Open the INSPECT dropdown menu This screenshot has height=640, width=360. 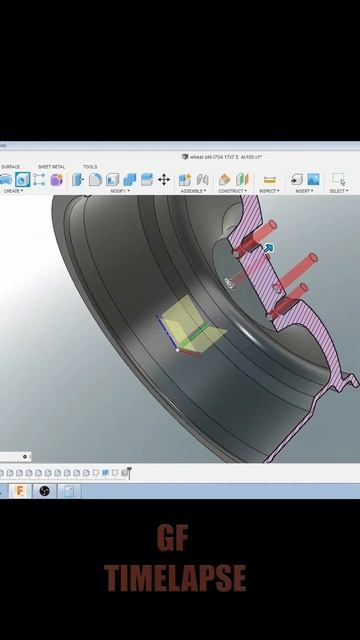click(x=269, y=191)
